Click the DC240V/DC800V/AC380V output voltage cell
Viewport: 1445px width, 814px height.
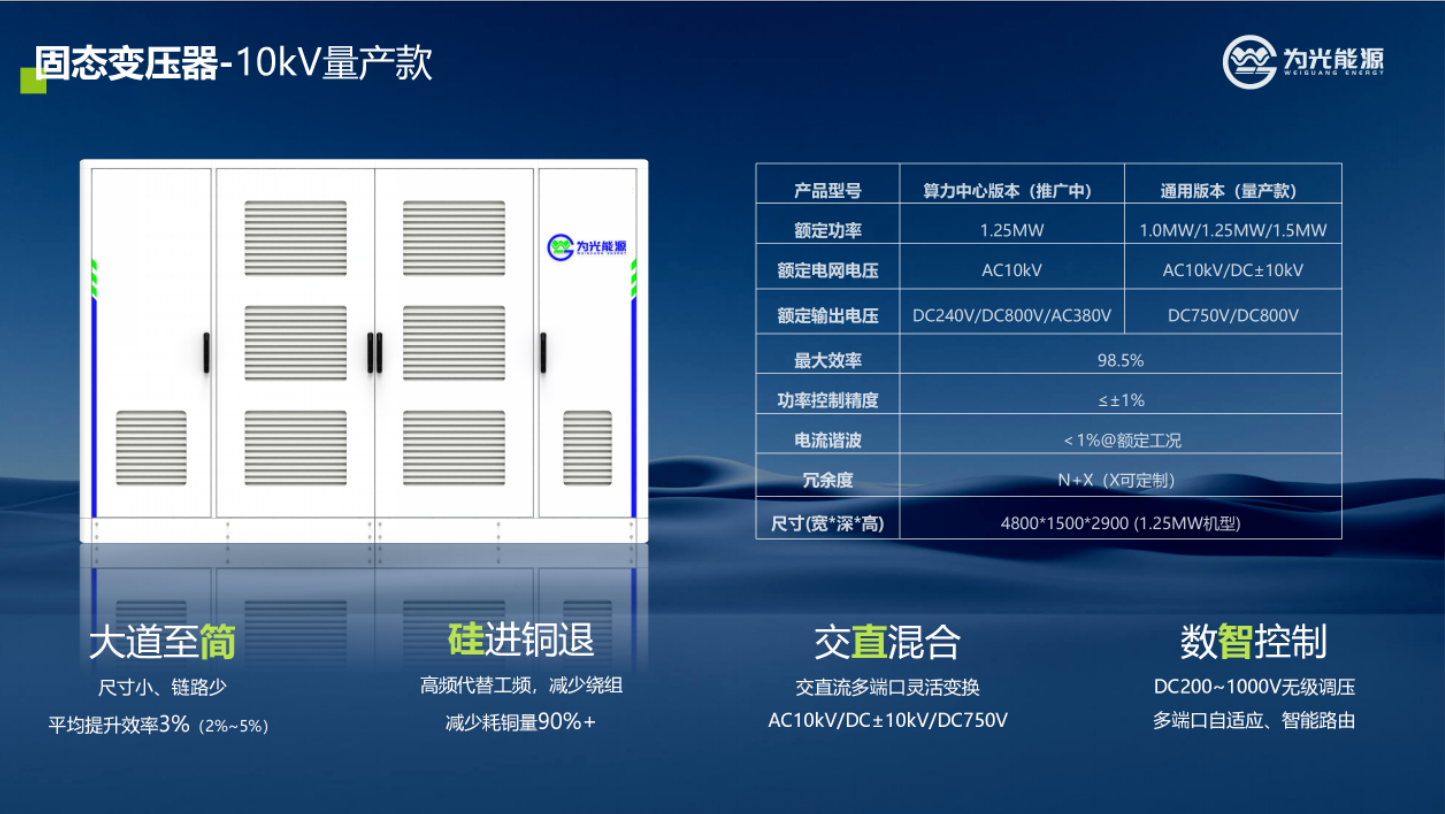pyautogui.click(x=1011, y=315)
